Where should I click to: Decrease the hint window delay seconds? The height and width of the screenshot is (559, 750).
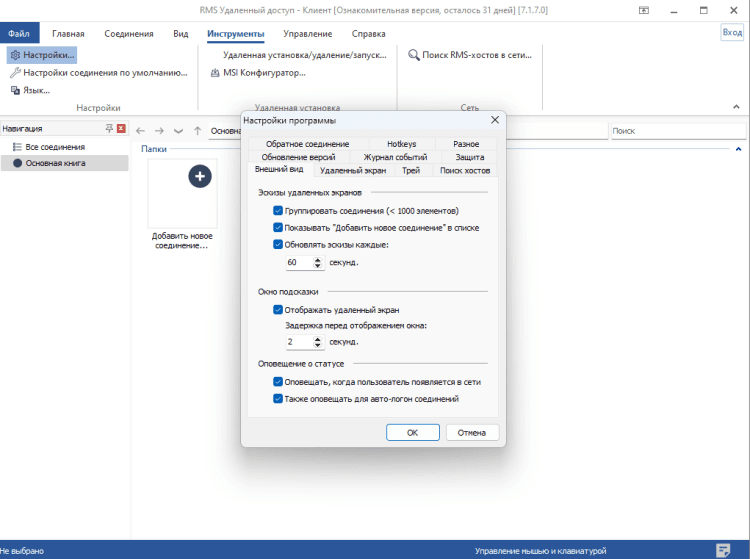(x=318, y=344)
